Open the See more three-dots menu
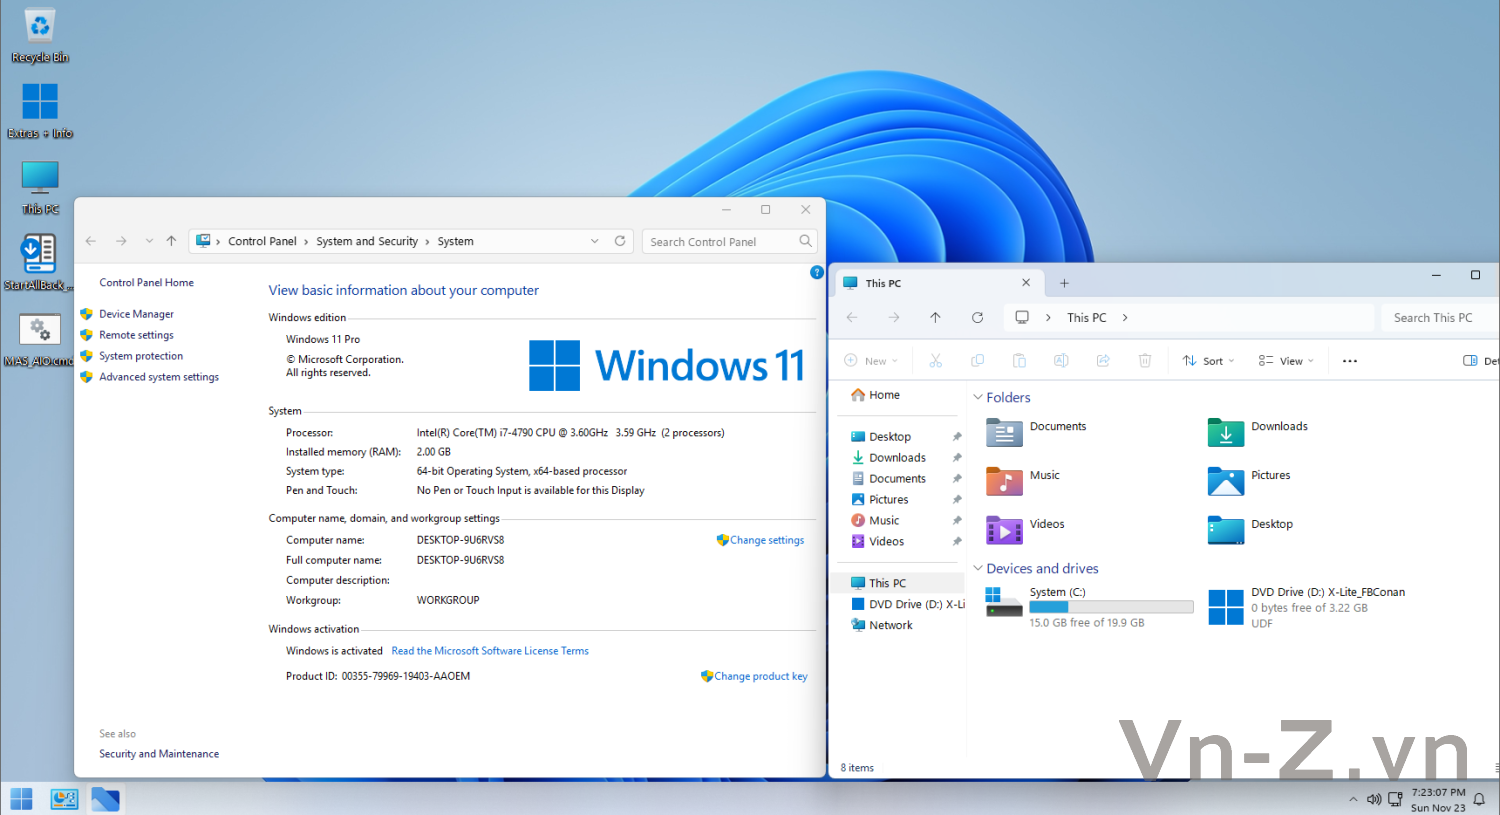1500x815 pixels. (1350, 361)
